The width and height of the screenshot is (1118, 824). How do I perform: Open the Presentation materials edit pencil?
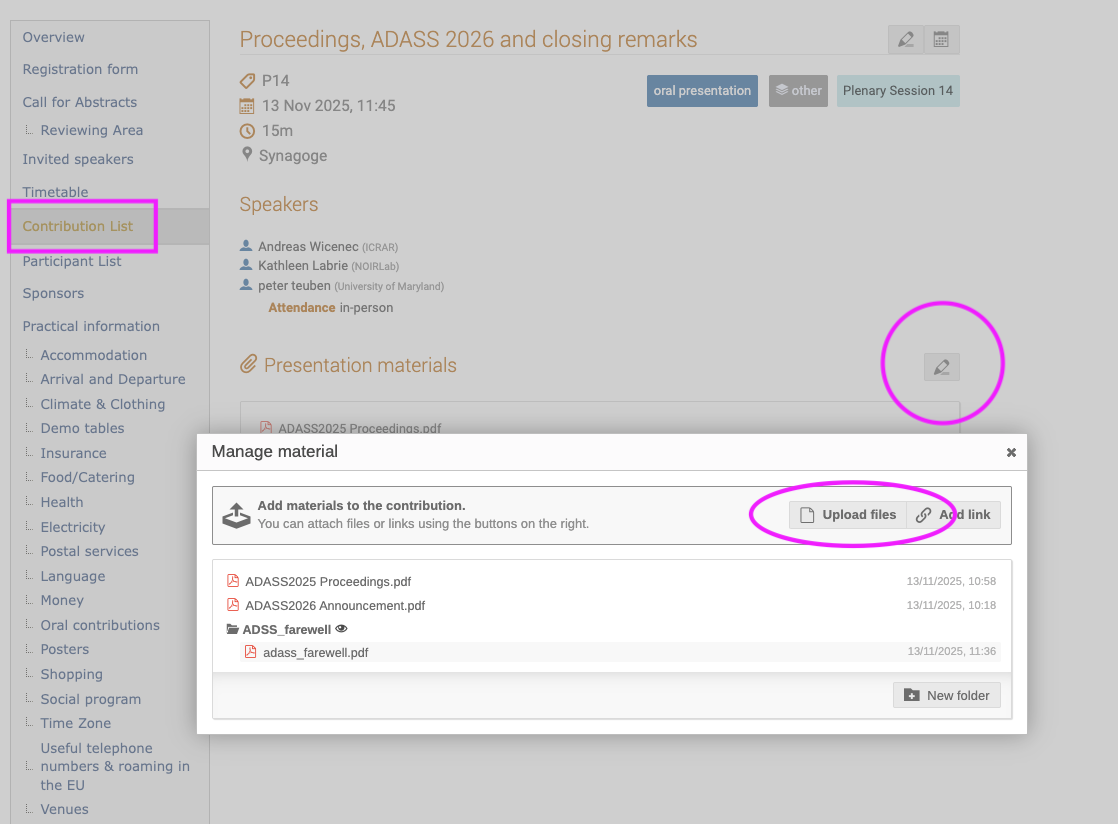pos(941,367)
